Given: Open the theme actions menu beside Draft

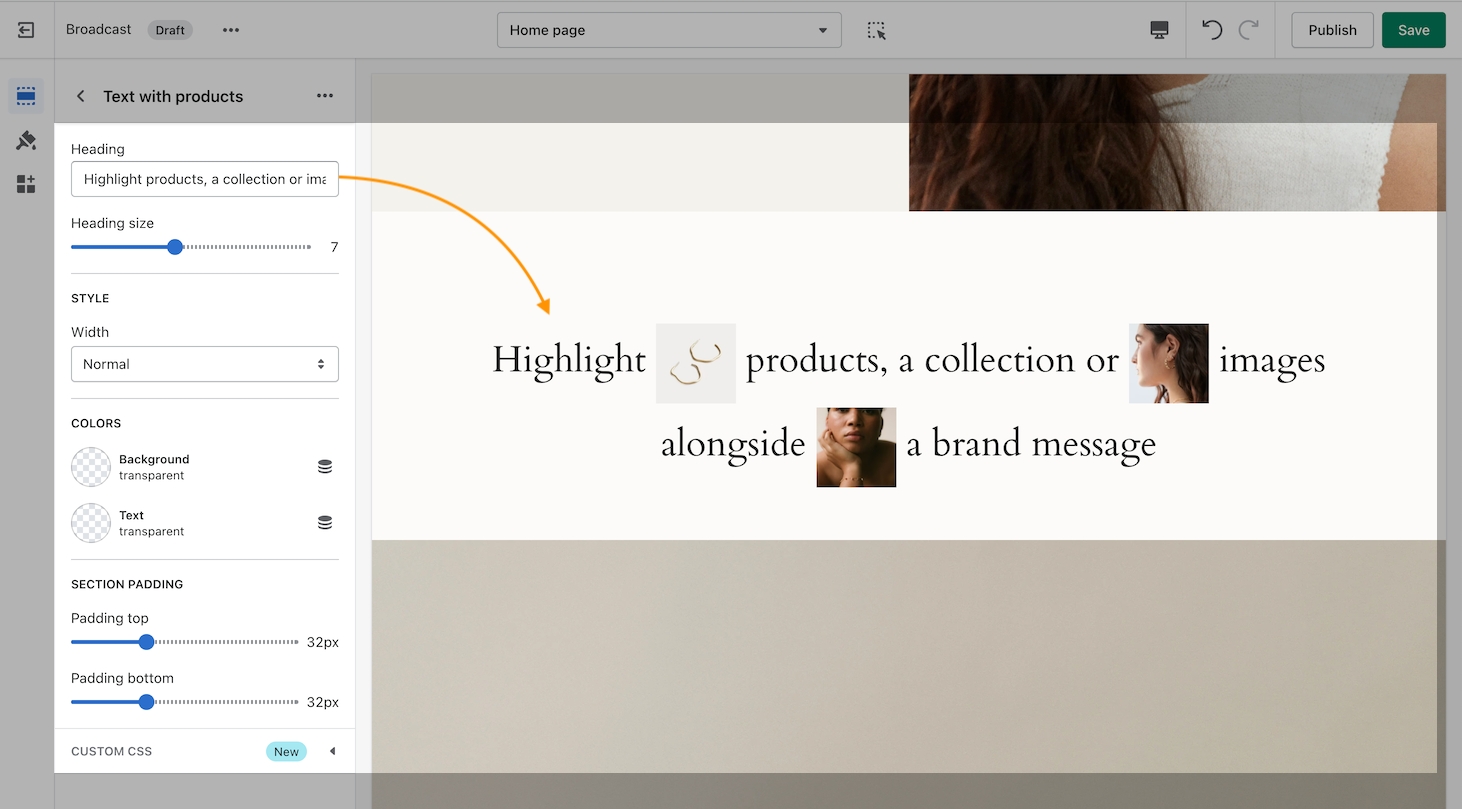Looking at the screenshot, I should tap(231, 30).
